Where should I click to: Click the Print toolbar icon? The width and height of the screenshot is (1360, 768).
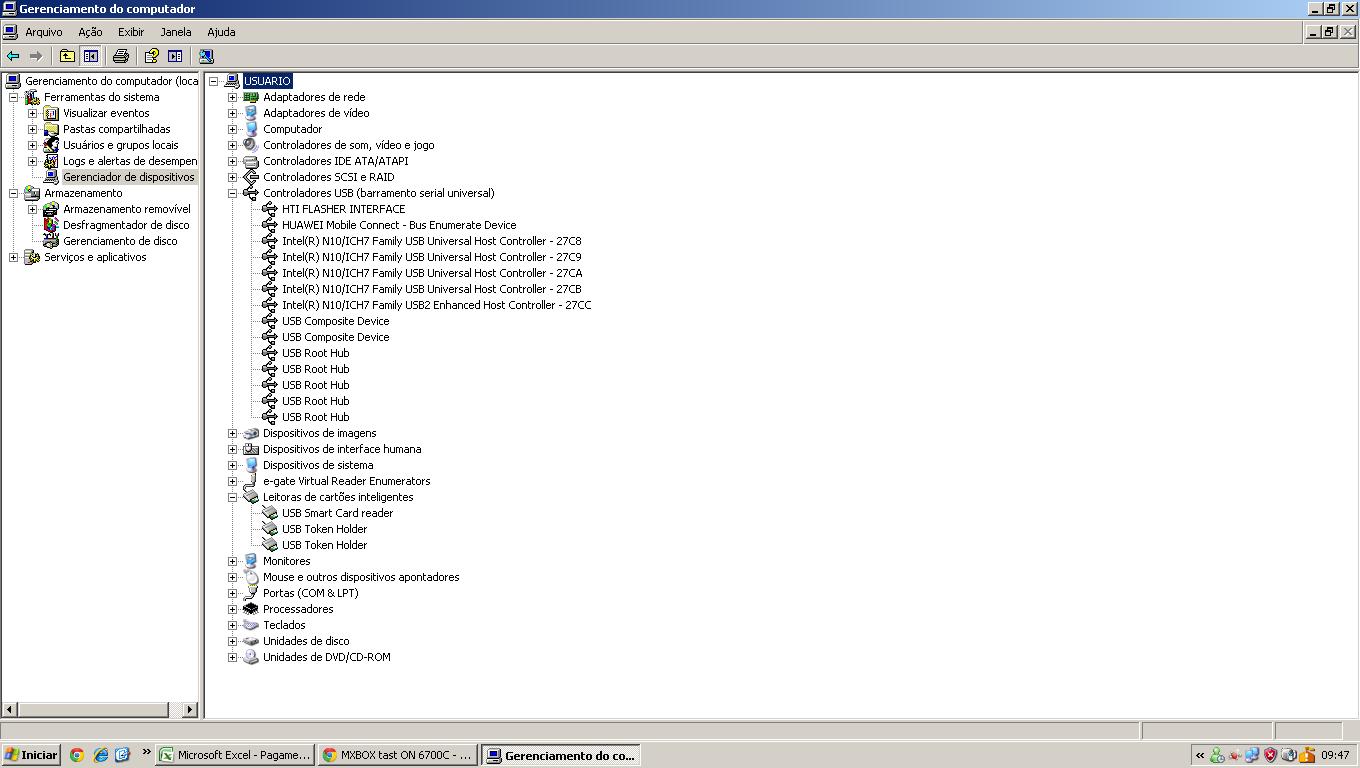pos(121,56)
